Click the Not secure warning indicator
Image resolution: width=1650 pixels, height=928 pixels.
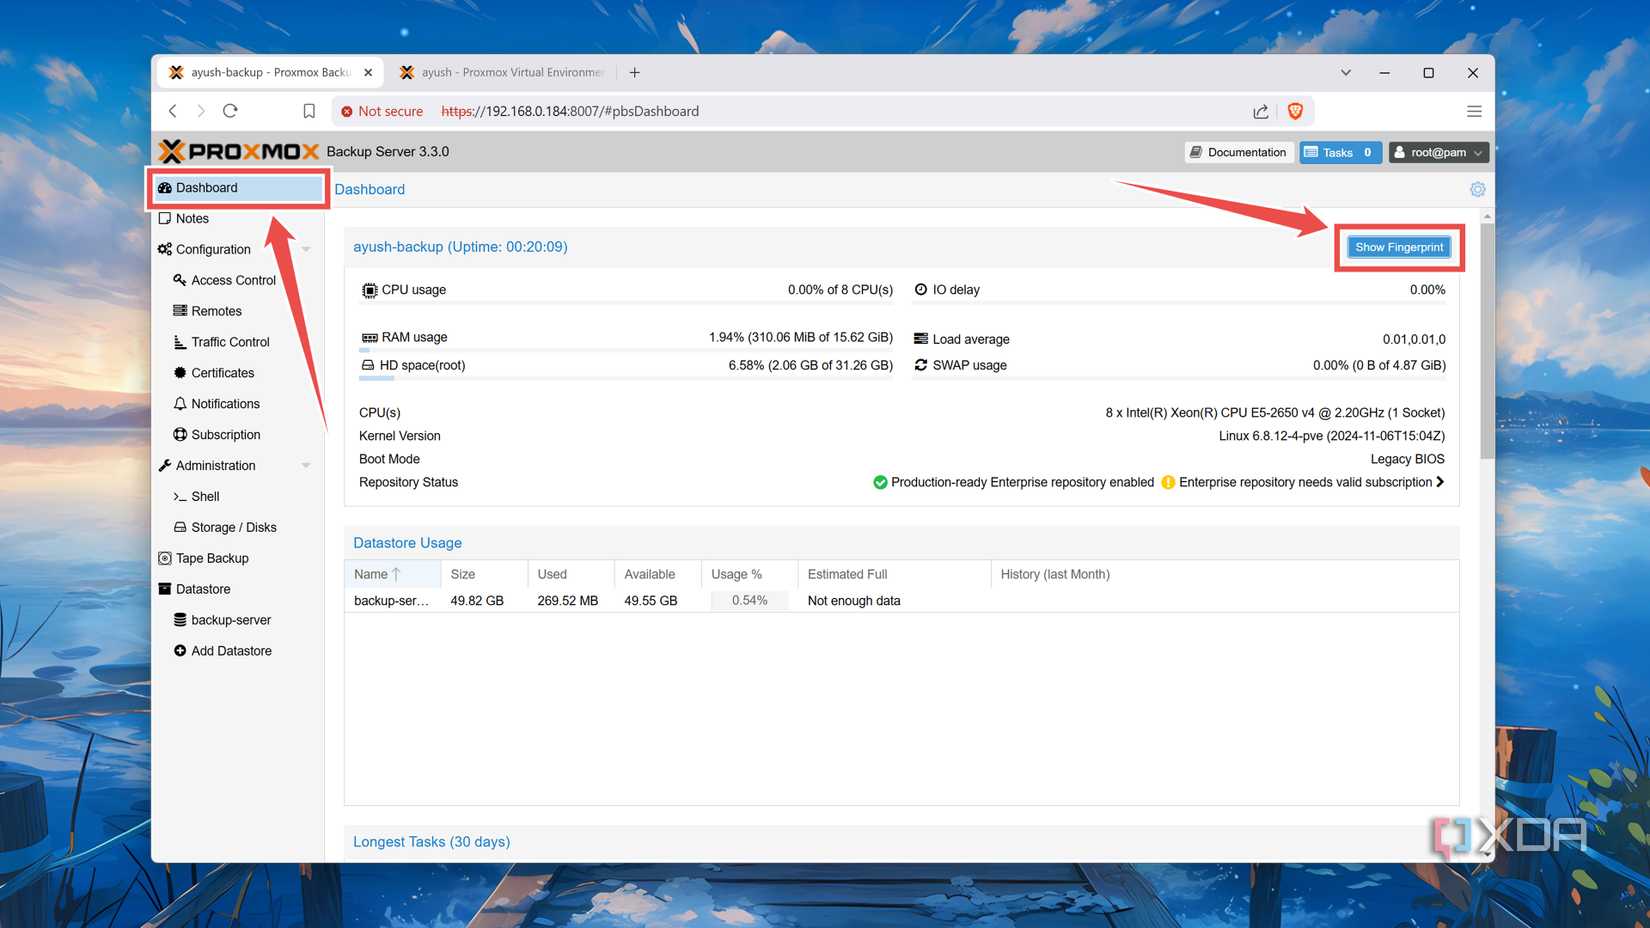tap(382, 111)
